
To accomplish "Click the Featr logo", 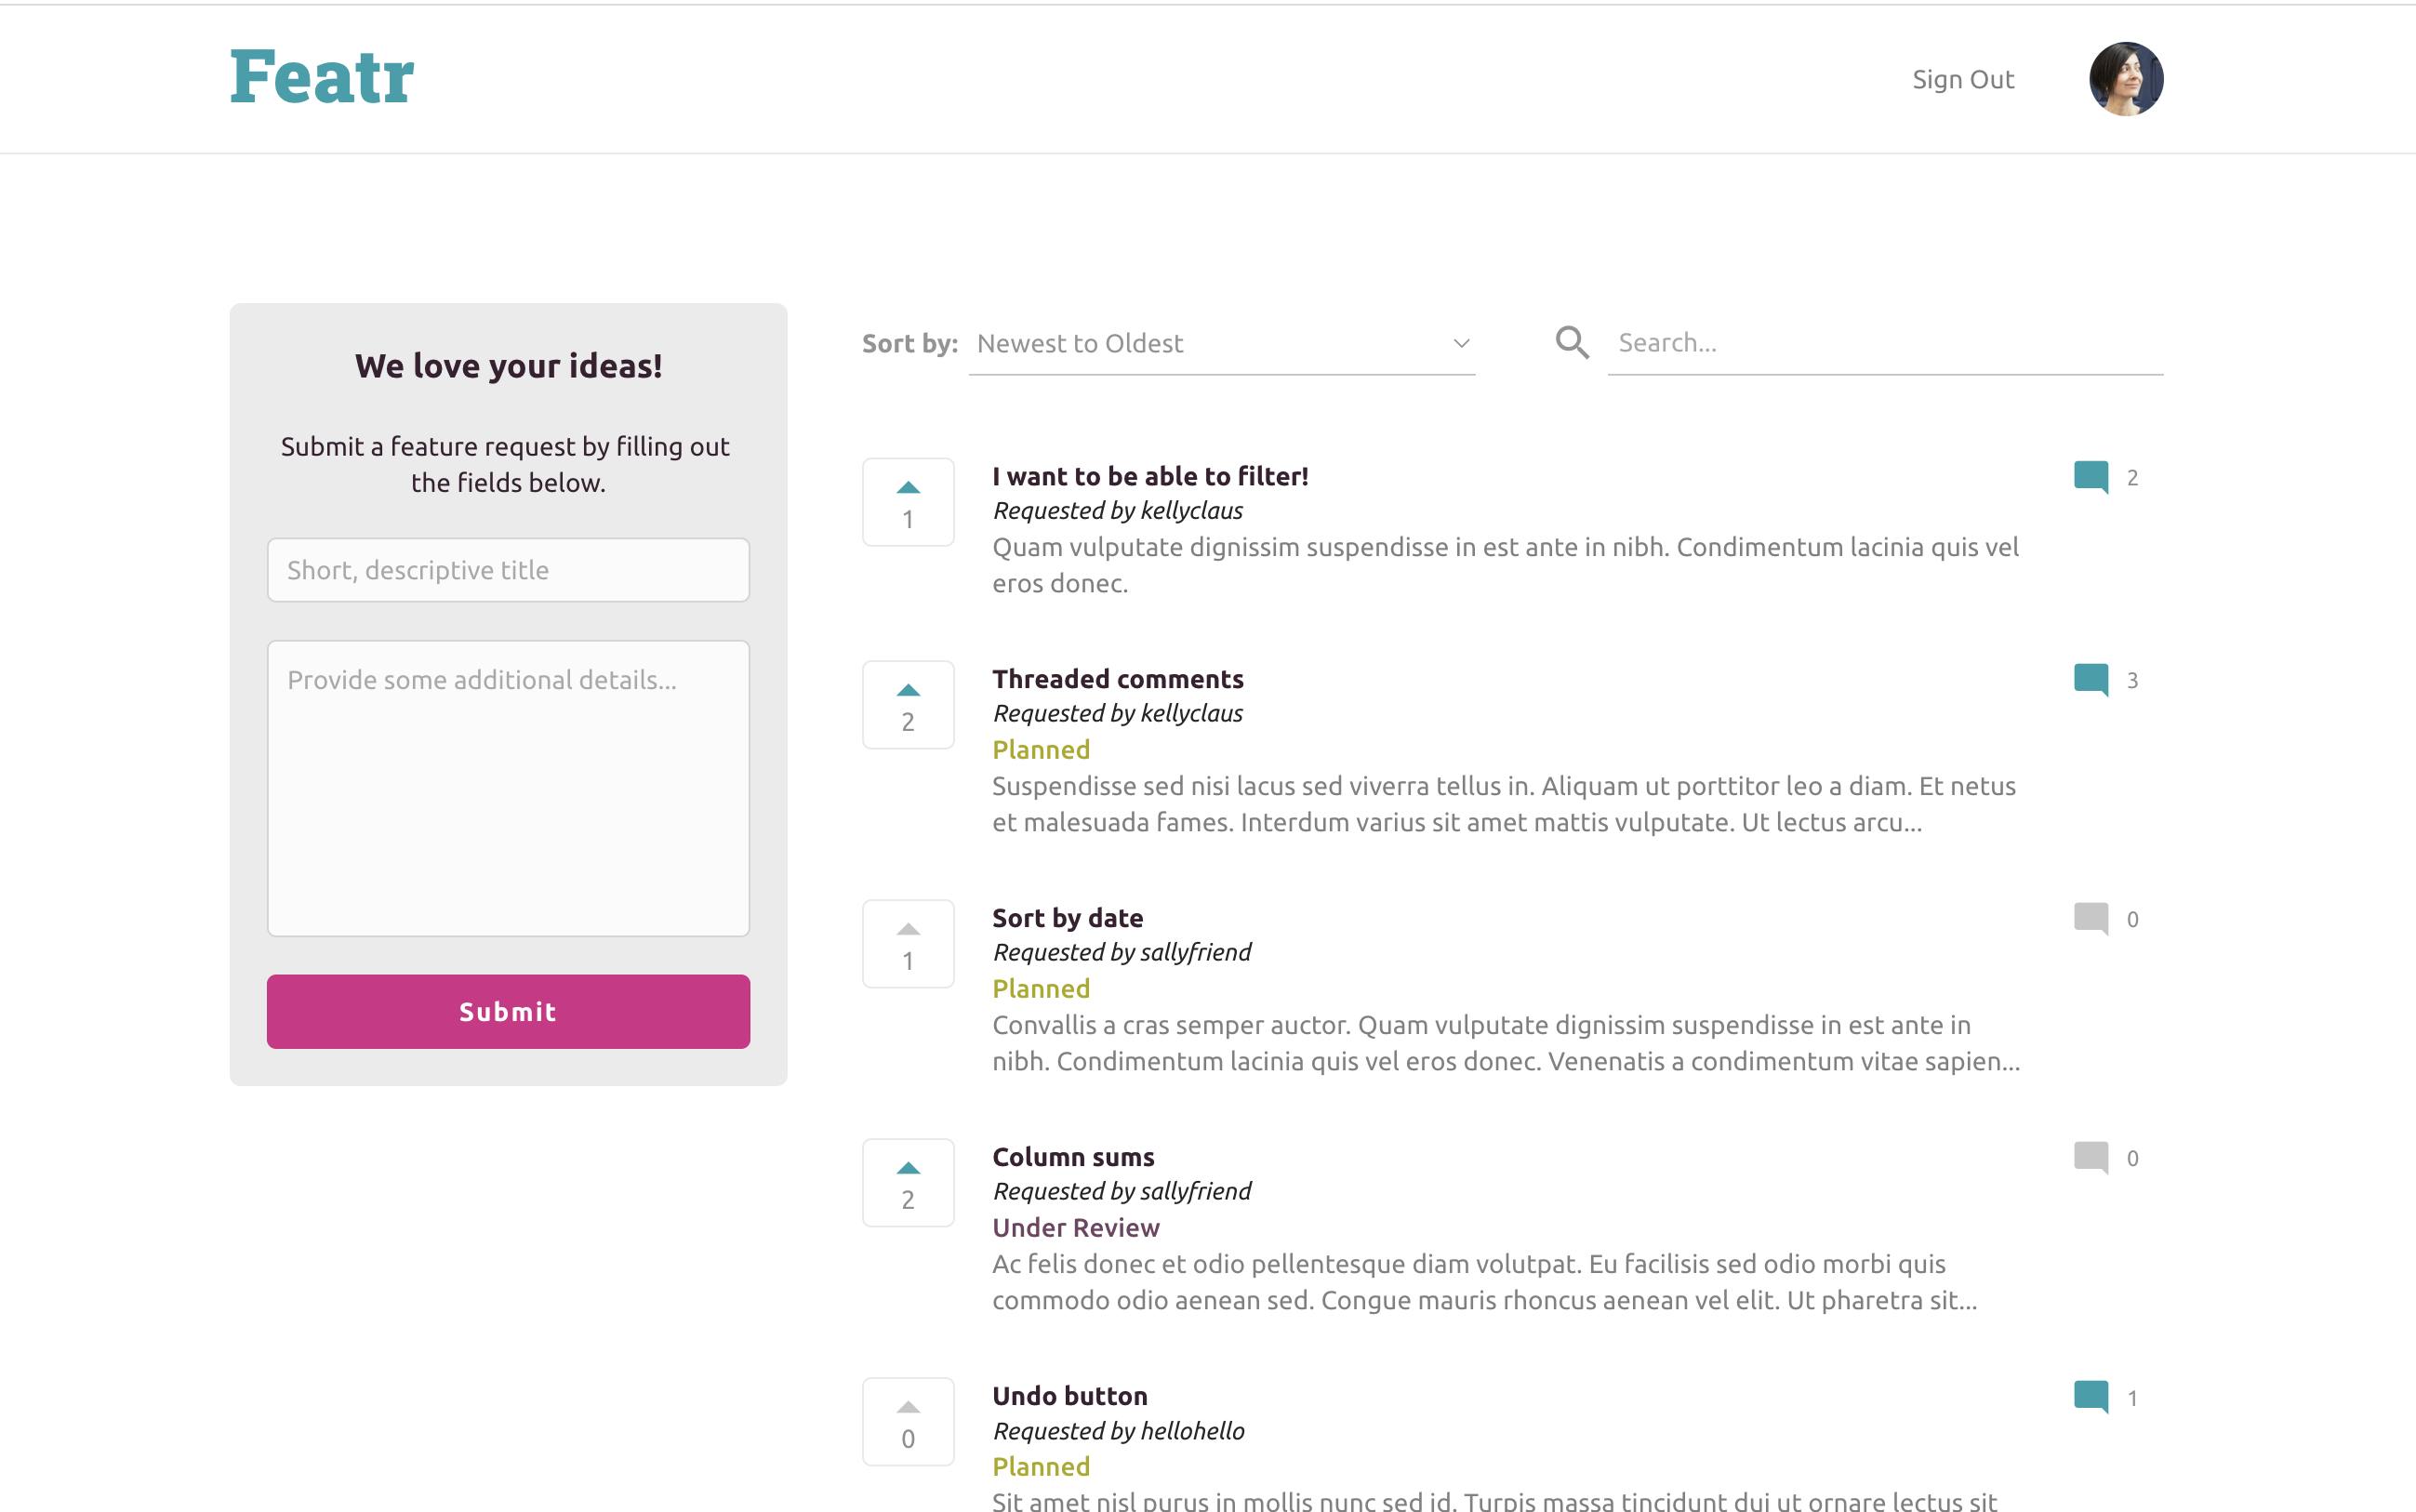I will pos(322,77).
